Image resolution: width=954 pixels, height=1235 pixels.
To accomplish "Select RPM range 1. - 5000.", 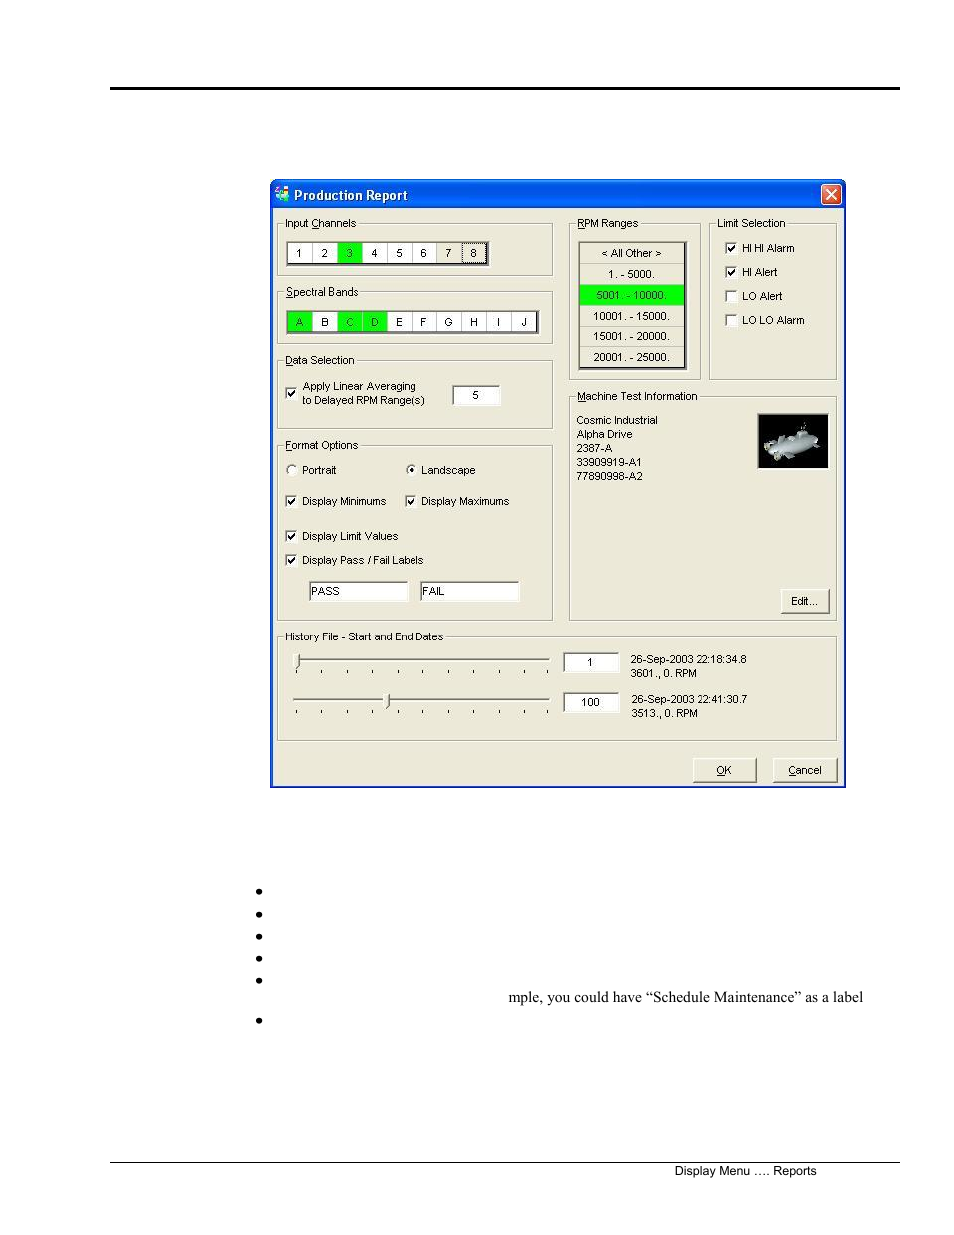I will [x=632, y=274].
